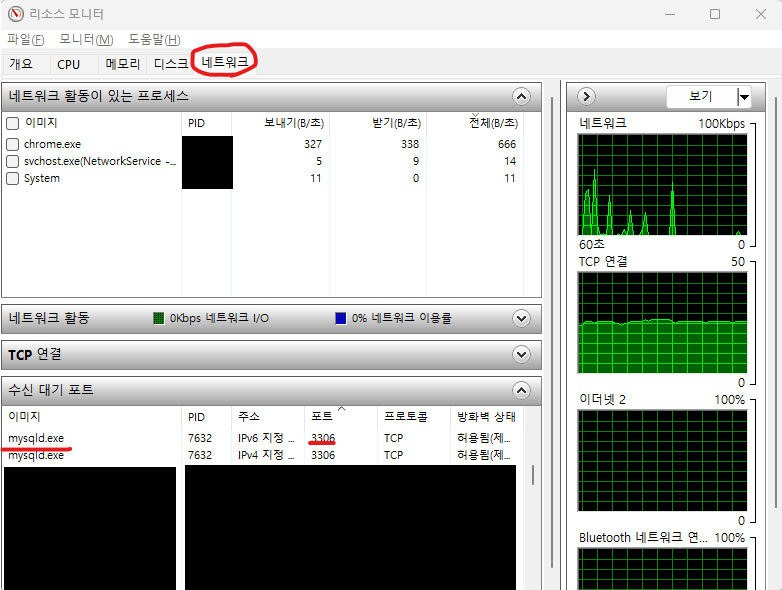Image resolution: width=782 pixels, height=590 pixels.
Task: Open the 도움말(H) menu
Action: pyautogui.click(x=154, y=39)
